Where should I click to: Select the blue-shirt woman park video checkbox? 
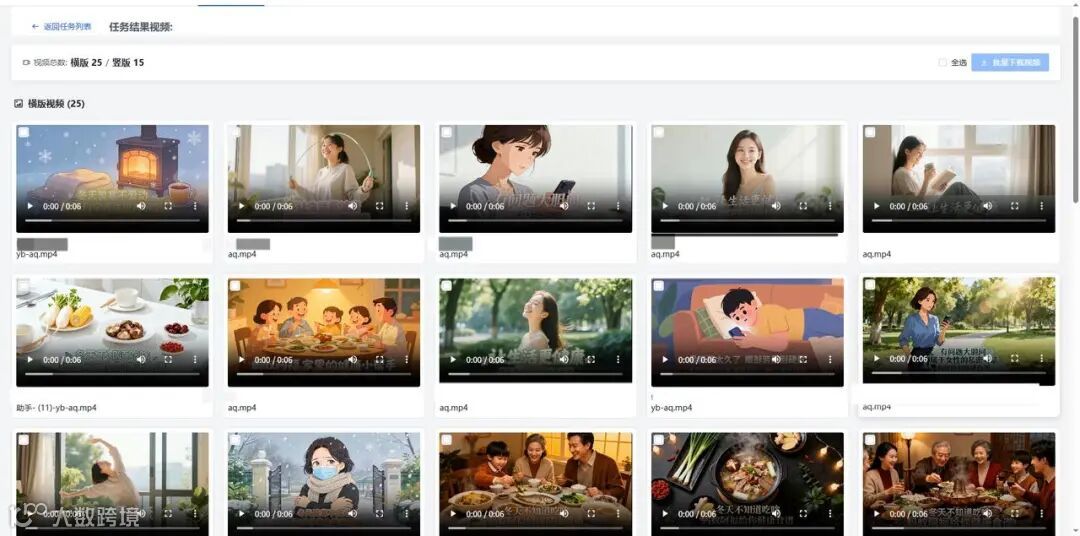point(870,285)
